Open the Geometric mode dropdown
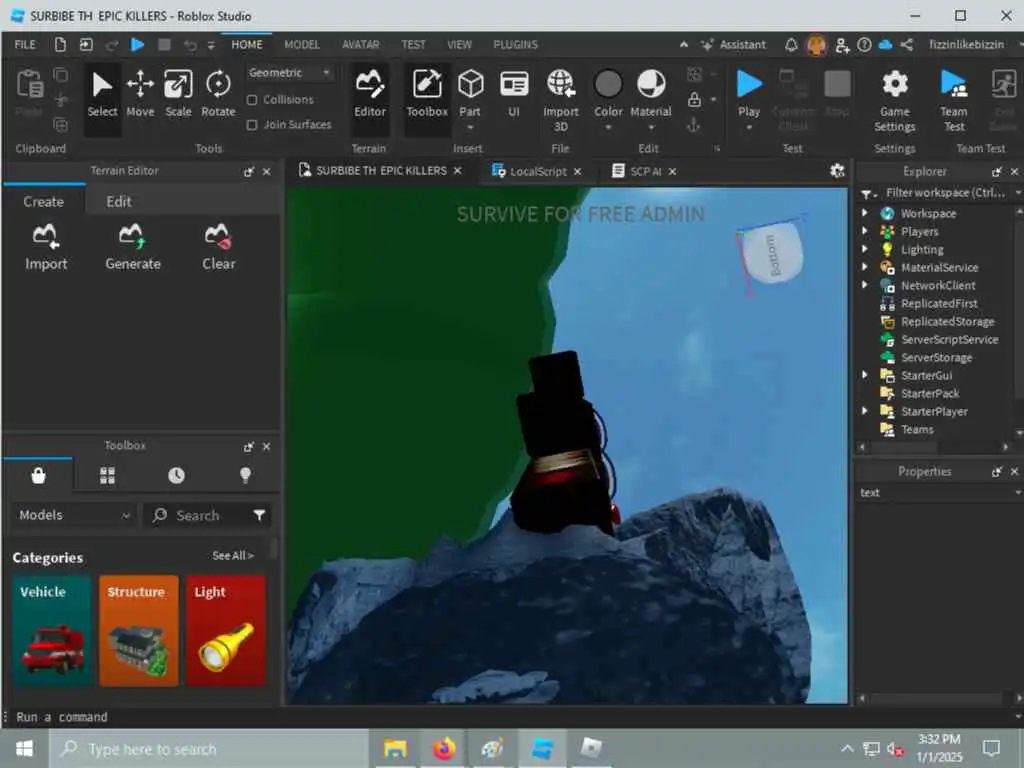Screen dimensions: 1024x768 pos(289,72)
